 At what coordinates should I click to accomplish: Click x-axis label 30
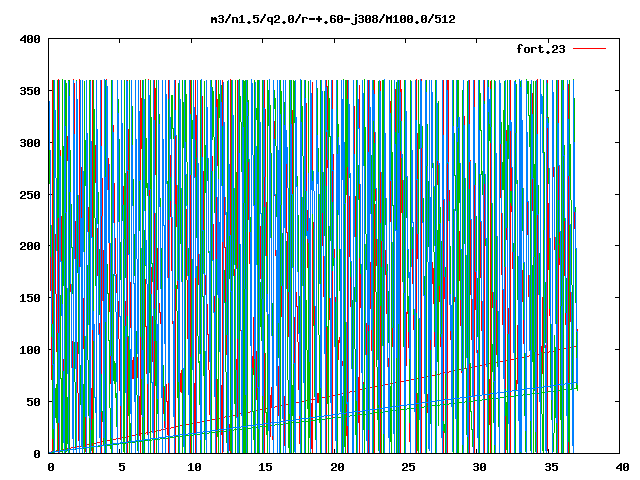pos(480,467)
